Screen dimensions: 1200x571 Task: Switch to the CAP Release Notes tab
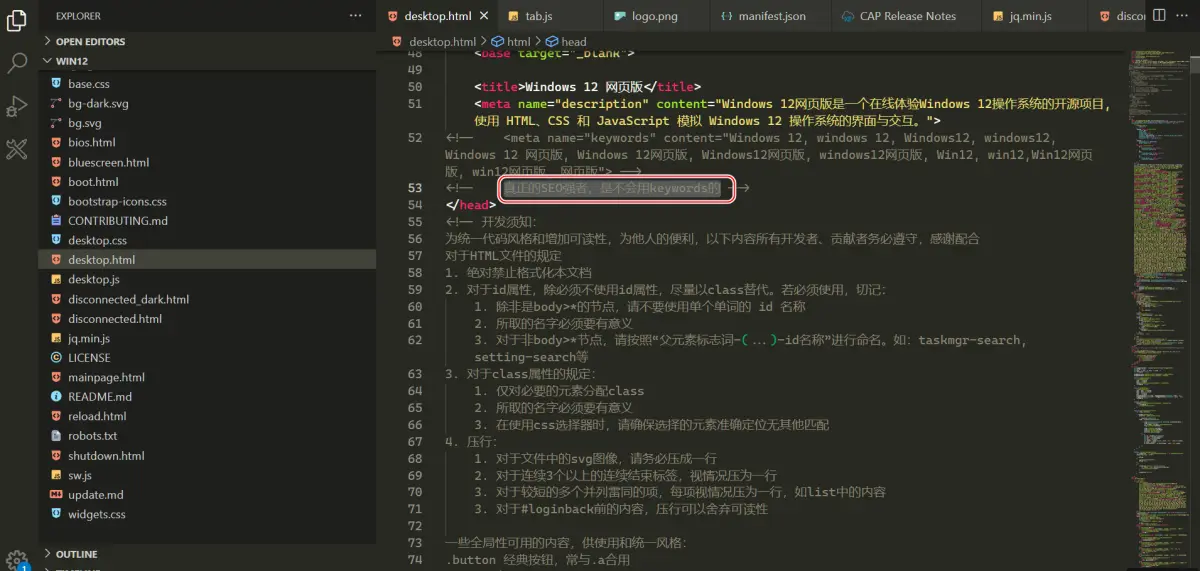point(907,16)
